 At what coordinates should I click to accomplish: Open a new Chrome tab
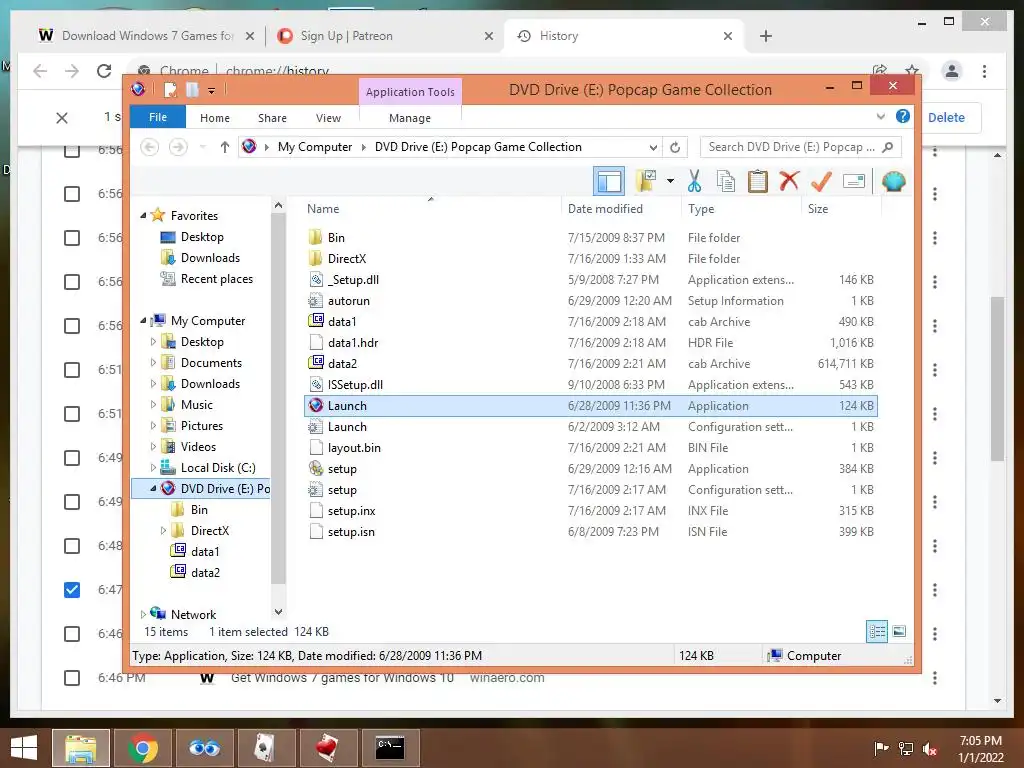[x=766, y=36]
